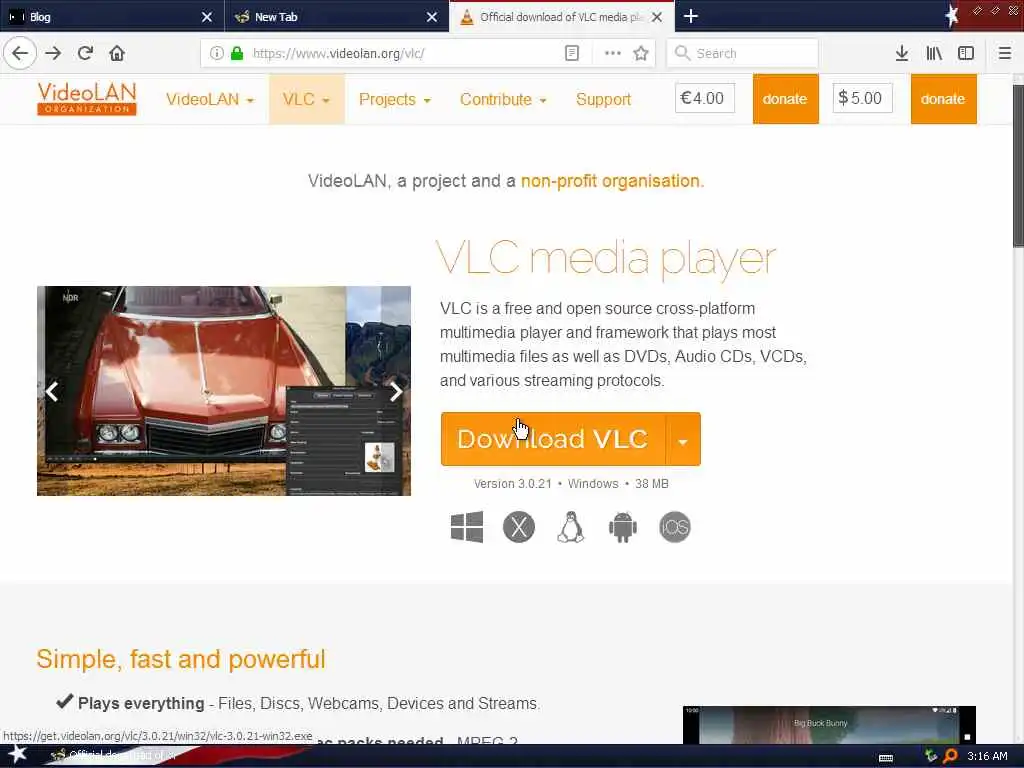Open the Support page
The image size is (1024, 768).
click(603, 99)
